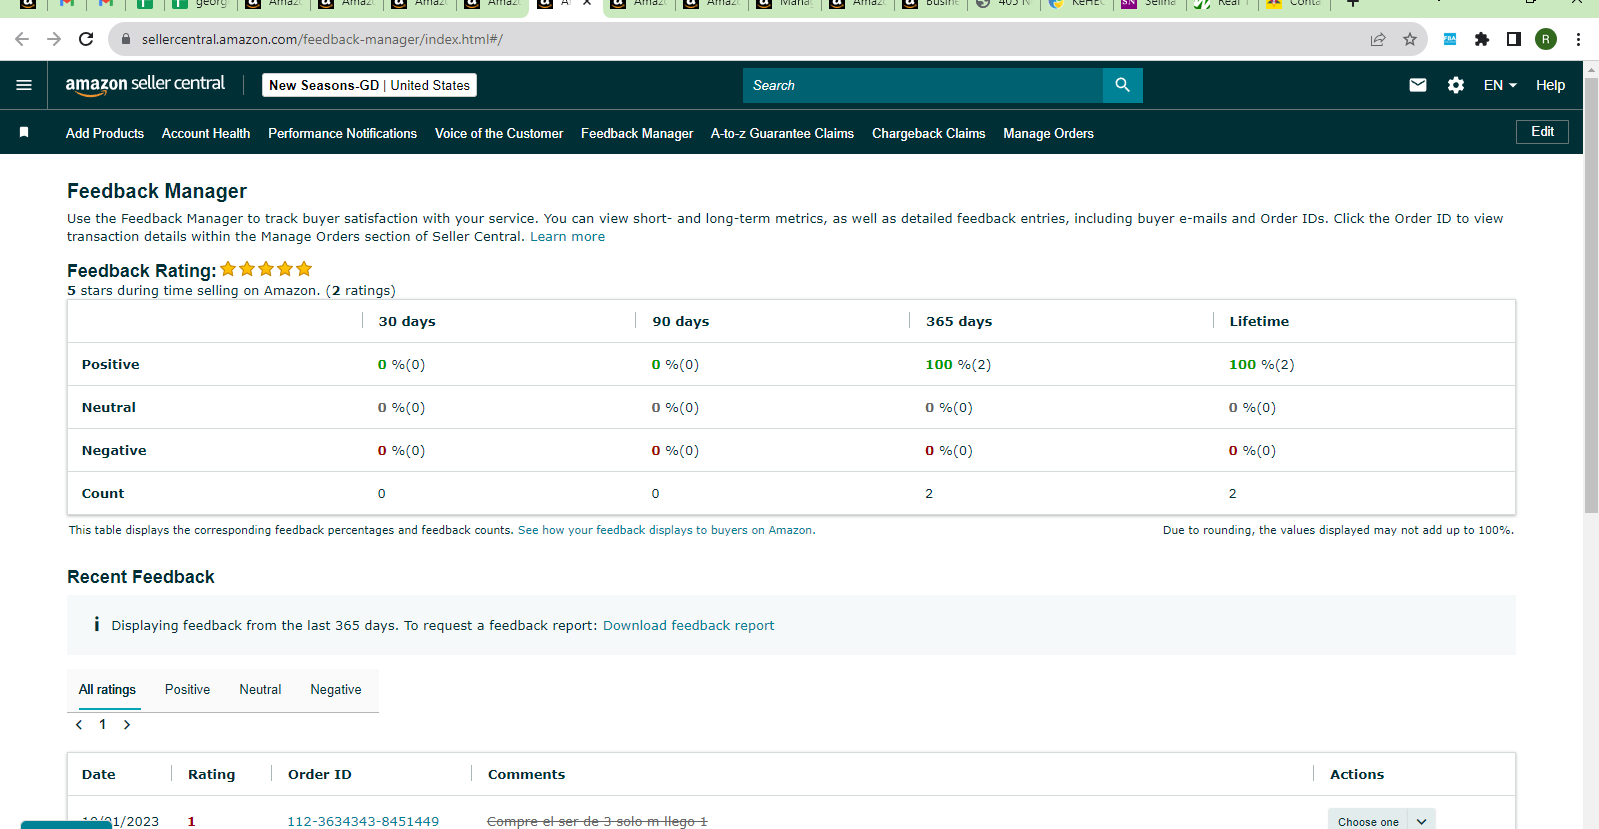Click the Learn more link
Screen dimensions: 1599x829
(567, 237)
